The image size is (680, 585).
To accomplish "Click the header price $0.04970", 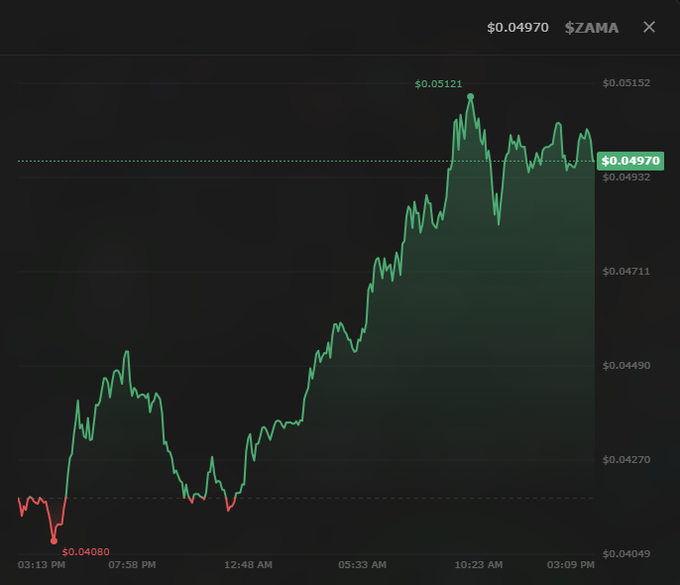I will pos(517,27).
